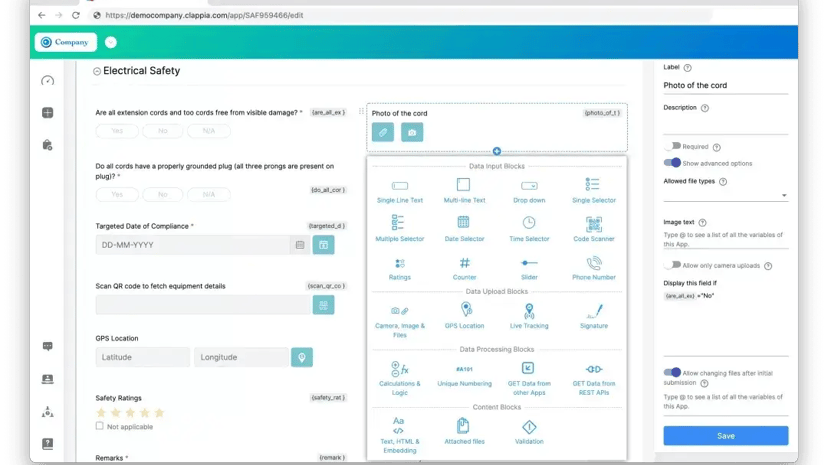
Task: Select Yes for grounded plug question
Action: pyautogui.click(x=117, y=194)
